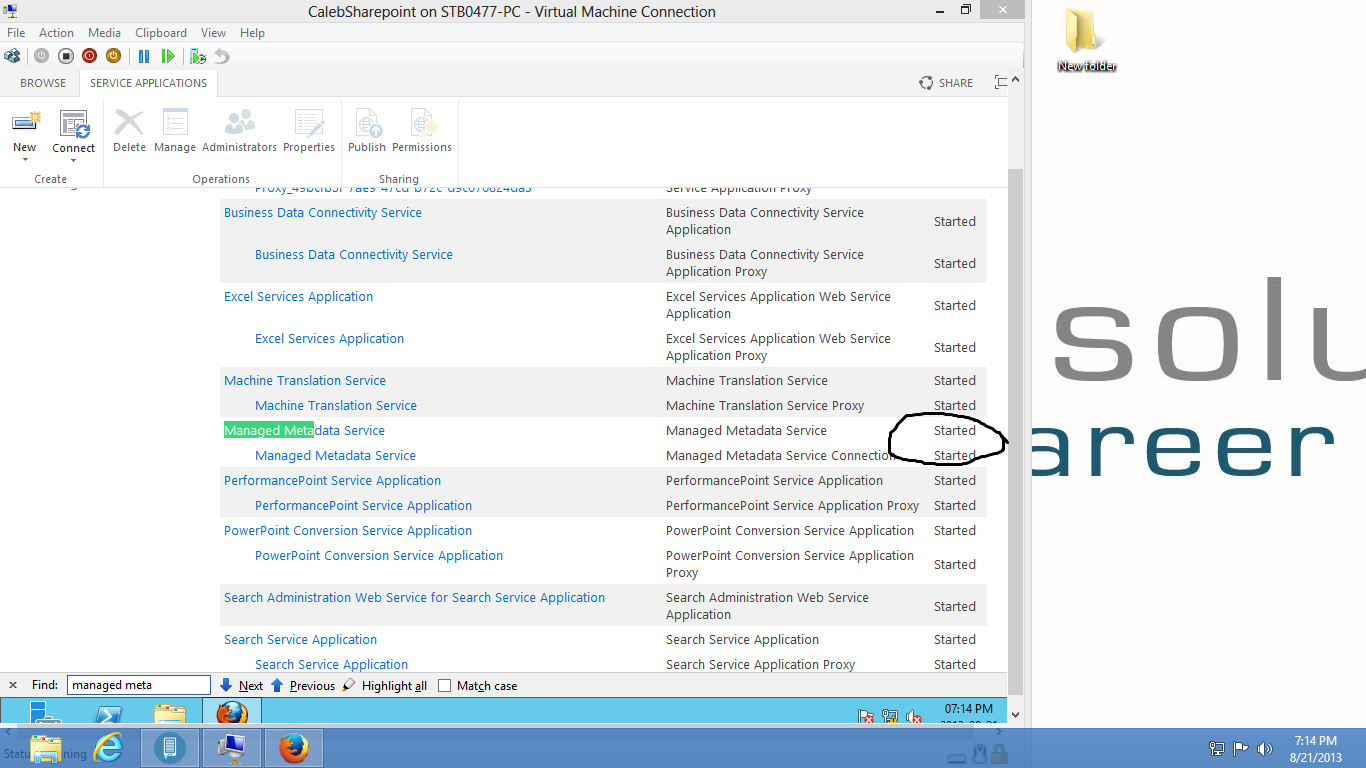Open the top-level Machine Translation Service link
Screen dimensions: 1366x768
tap(305, 381)
